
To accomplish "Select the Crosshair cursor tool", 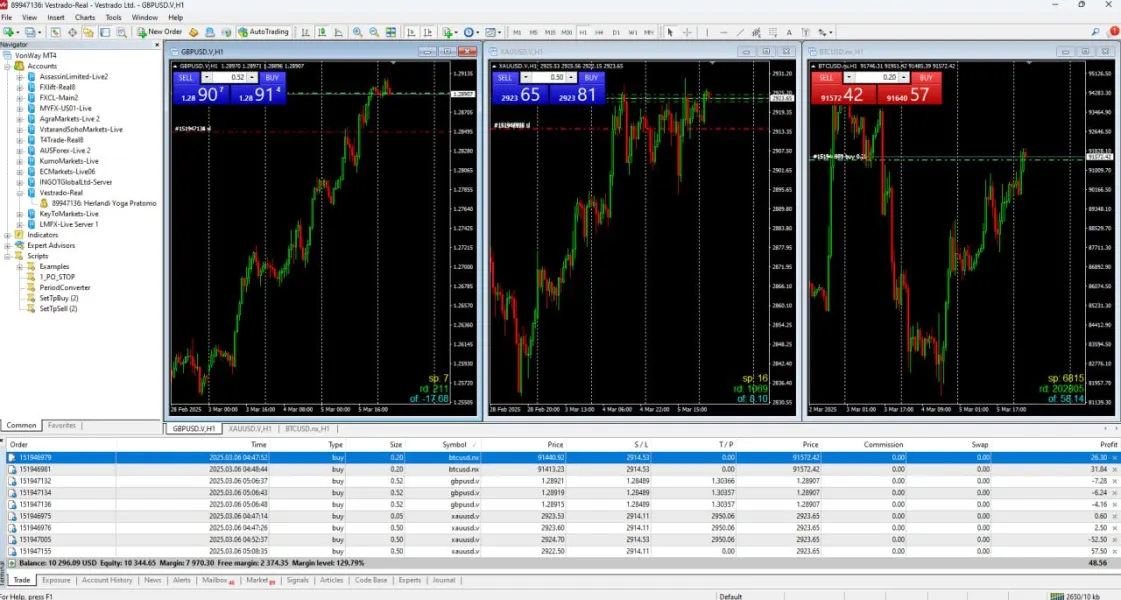I will [685, 32].
